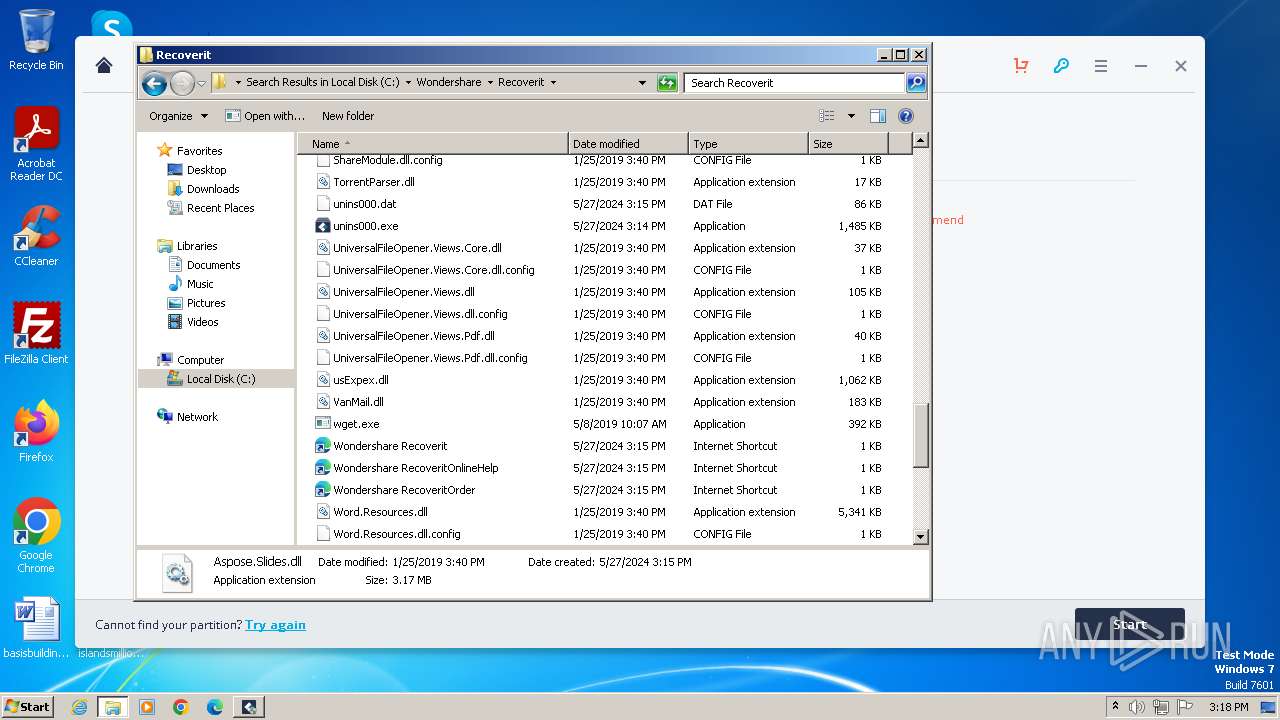Viewport: 1280px width, 720px height.
Task: Open Recycle Bin desktop icon
Action: pos(36,40)
